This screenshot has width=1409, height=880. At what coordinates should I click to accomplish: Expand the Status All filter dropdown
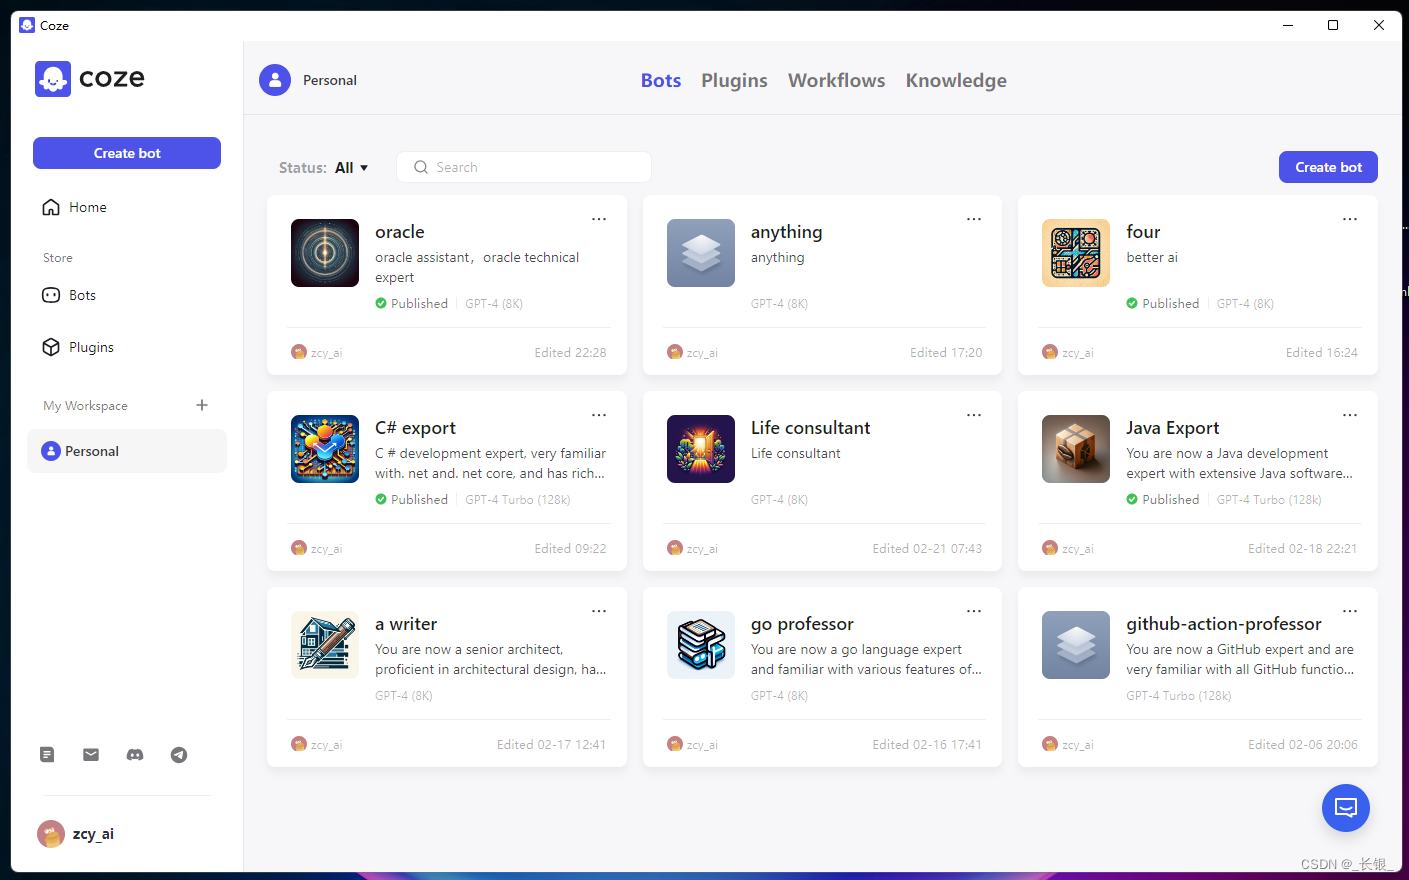click(x=351, y=168)
